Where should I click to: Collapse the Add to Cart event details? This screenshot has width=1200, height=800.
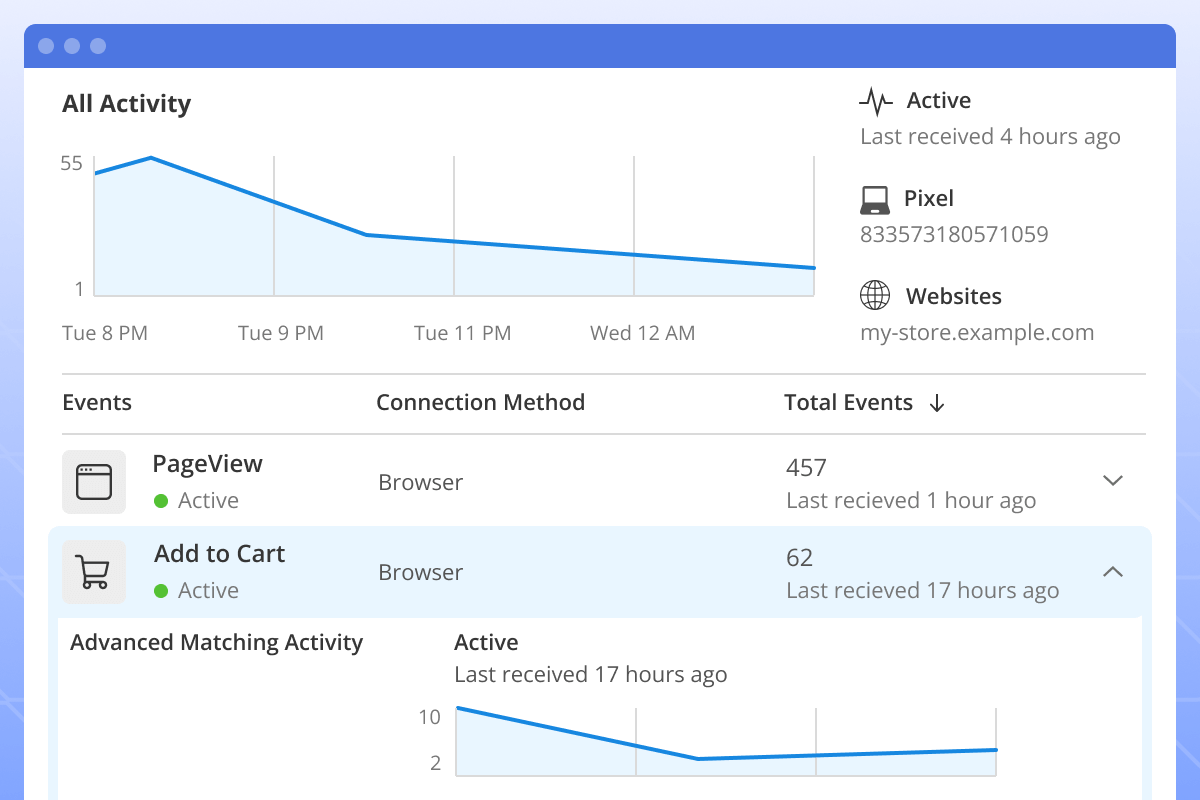1113,571
